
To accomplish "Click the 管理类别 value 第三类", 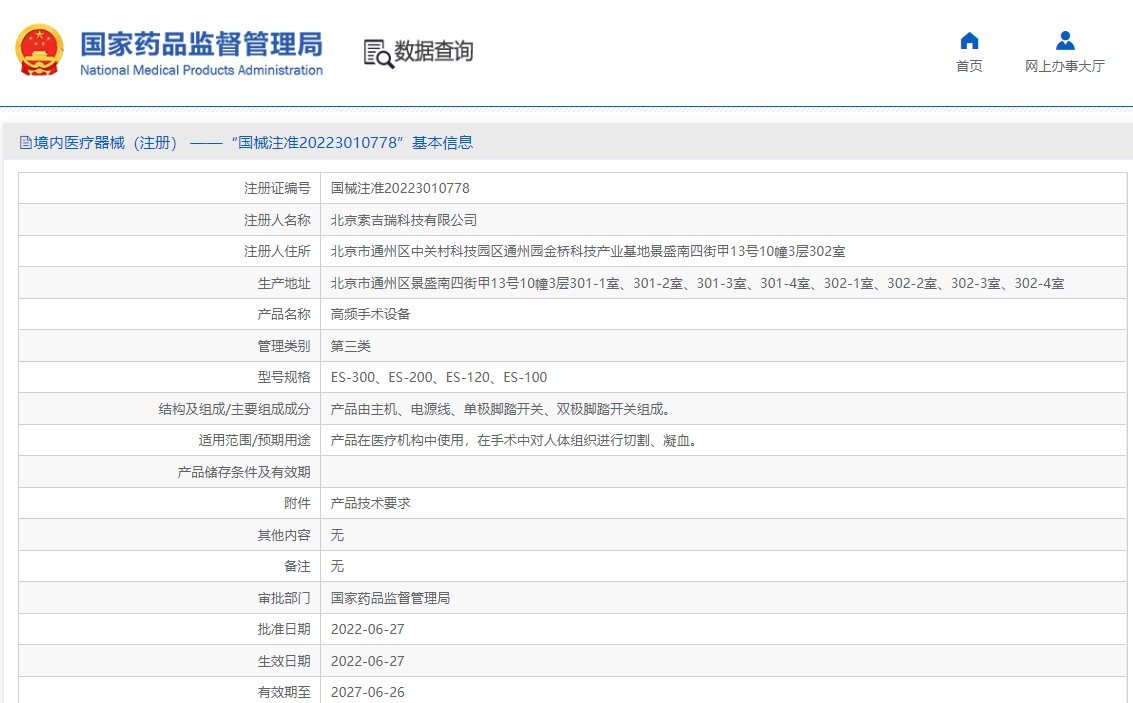I will coord(351,346).
